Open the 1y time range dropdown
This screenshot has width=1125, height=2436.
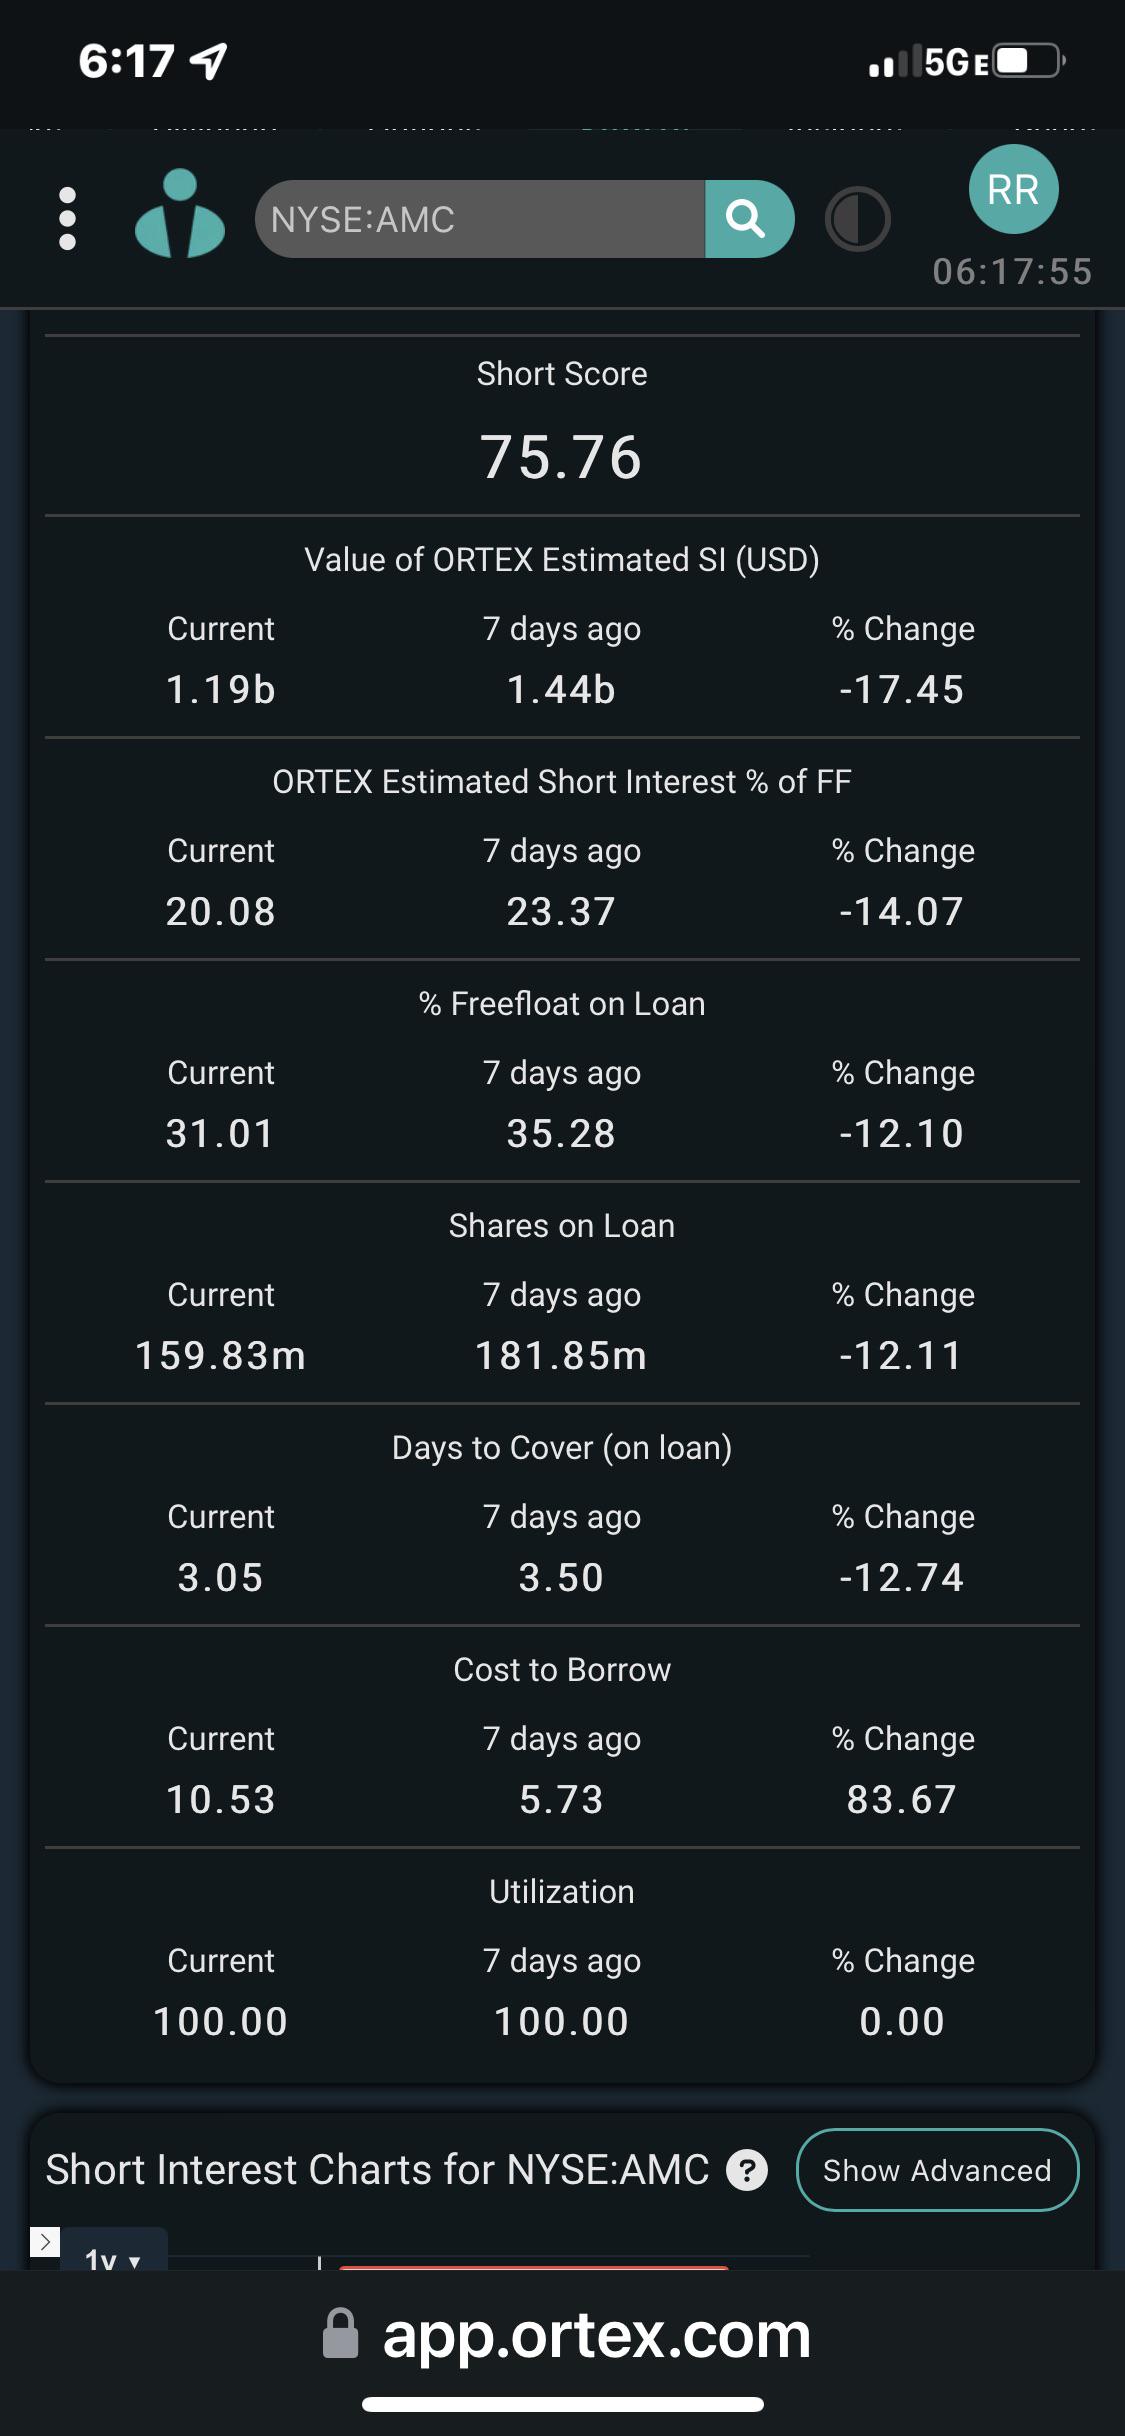112,2256
